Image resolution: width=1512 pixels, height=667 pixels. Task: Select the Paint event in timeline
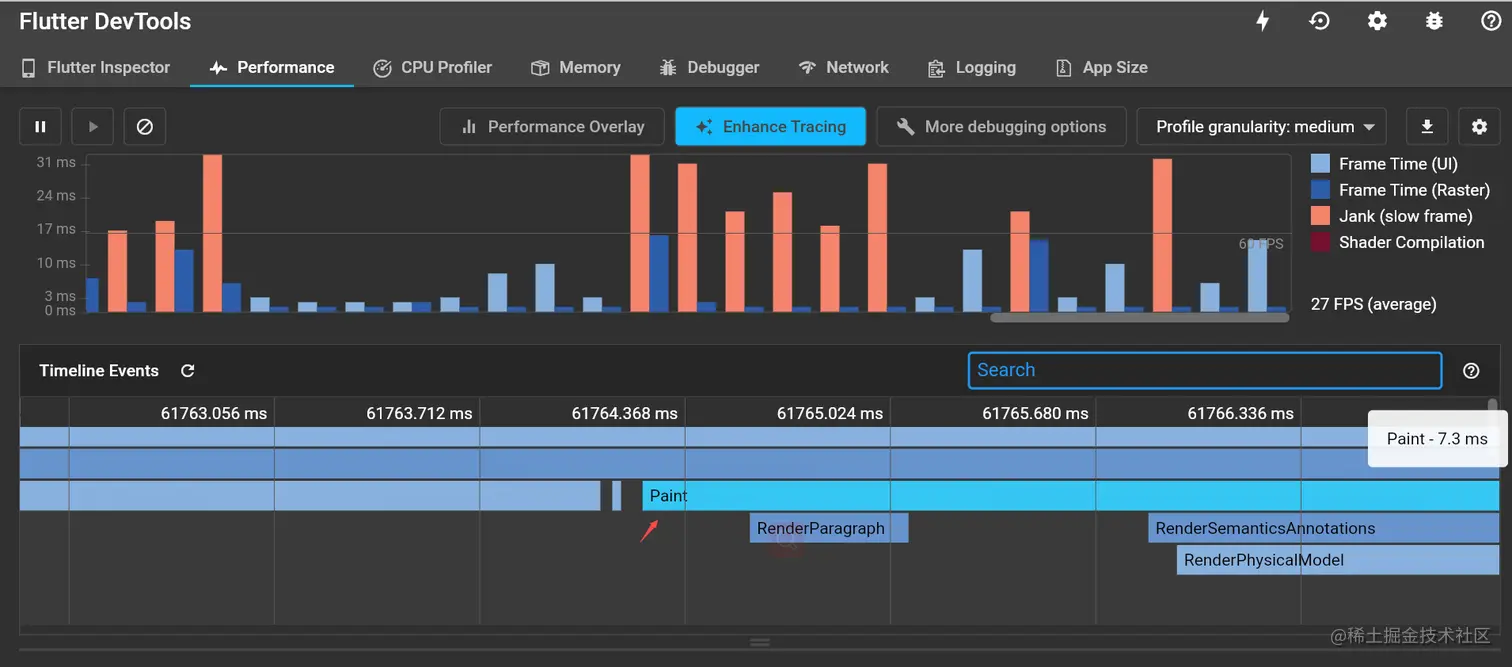1070,496
